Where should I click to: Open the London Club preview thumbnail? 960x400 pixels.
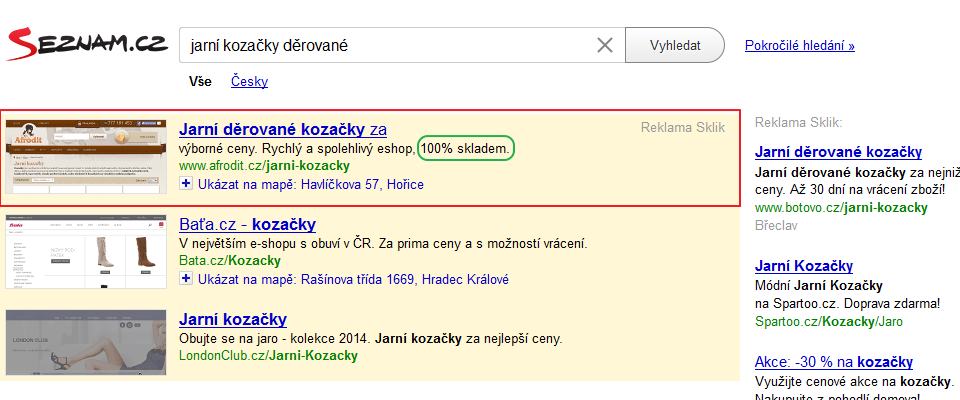(86, 344)
